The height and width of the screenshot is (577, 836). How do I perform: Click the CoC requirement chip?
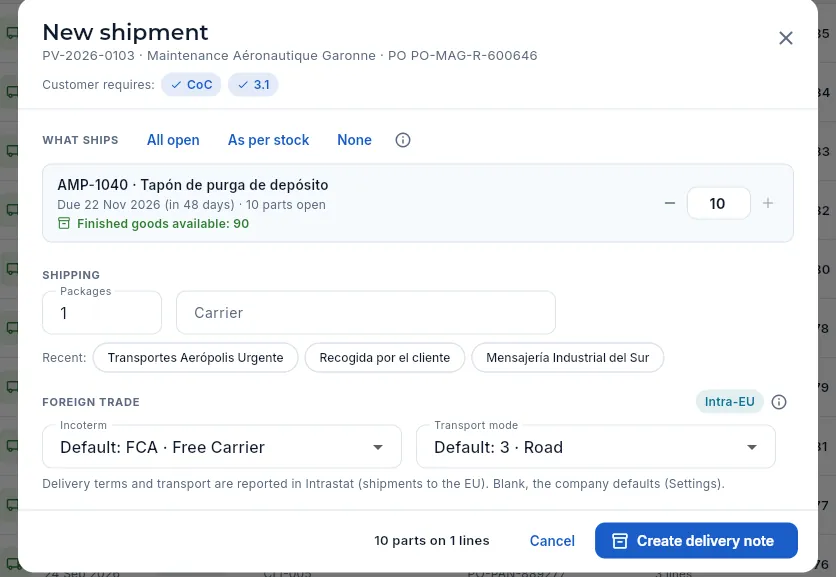191,84
